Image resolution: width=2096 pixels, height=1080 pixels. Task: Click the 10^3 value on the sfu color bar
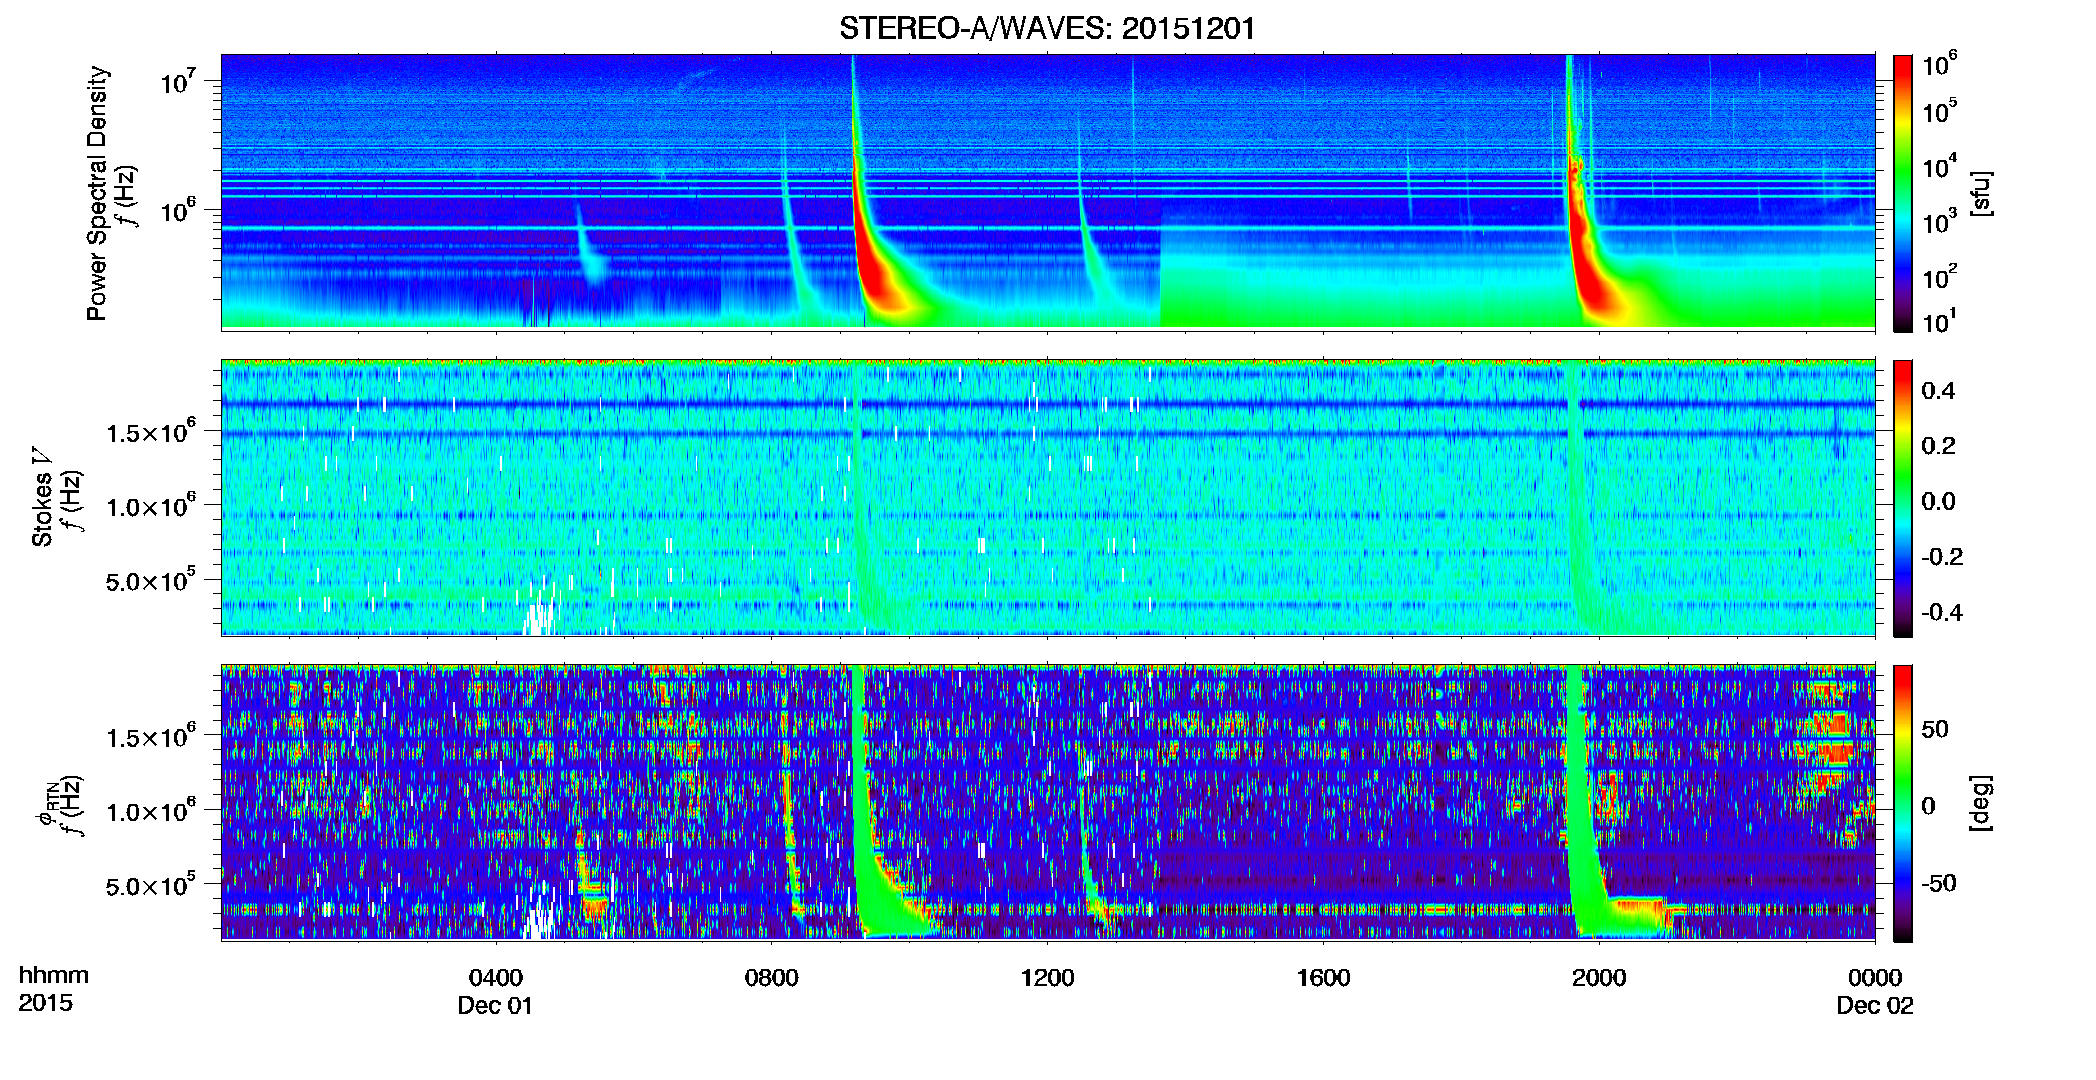click(1939, 221)
